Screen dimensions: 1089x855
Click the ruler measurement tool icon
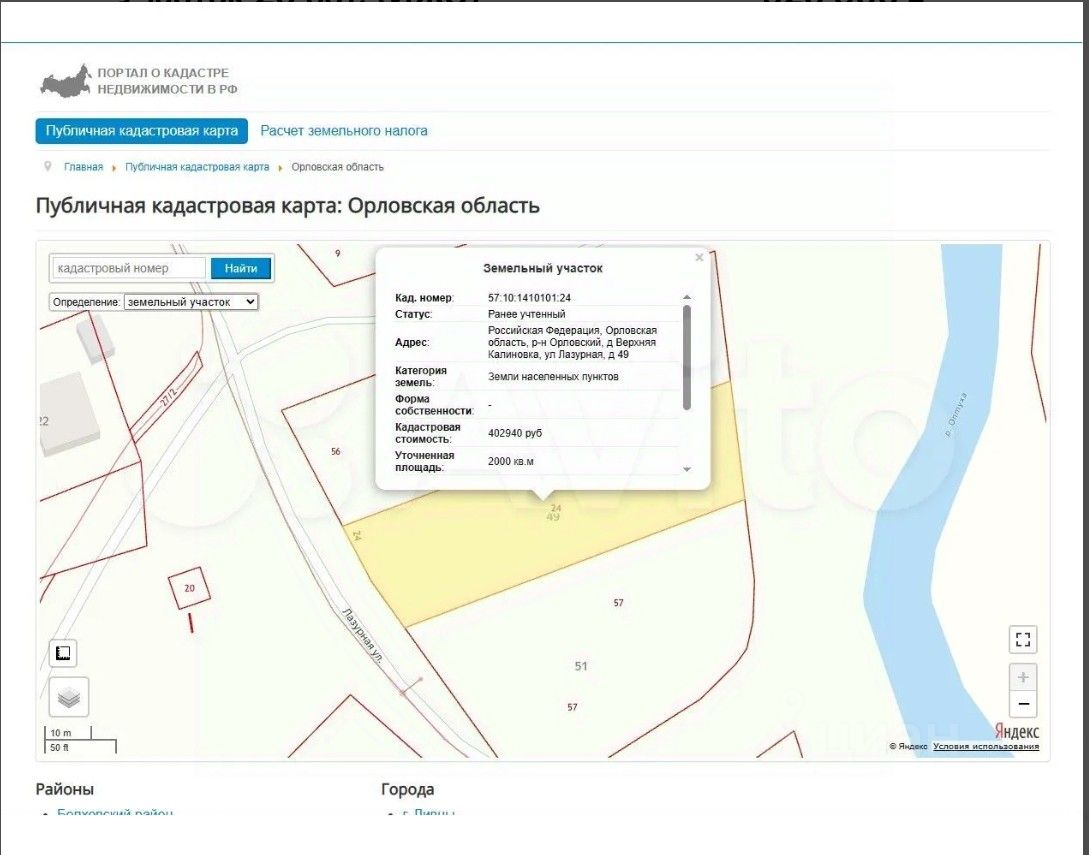[63, 653]
